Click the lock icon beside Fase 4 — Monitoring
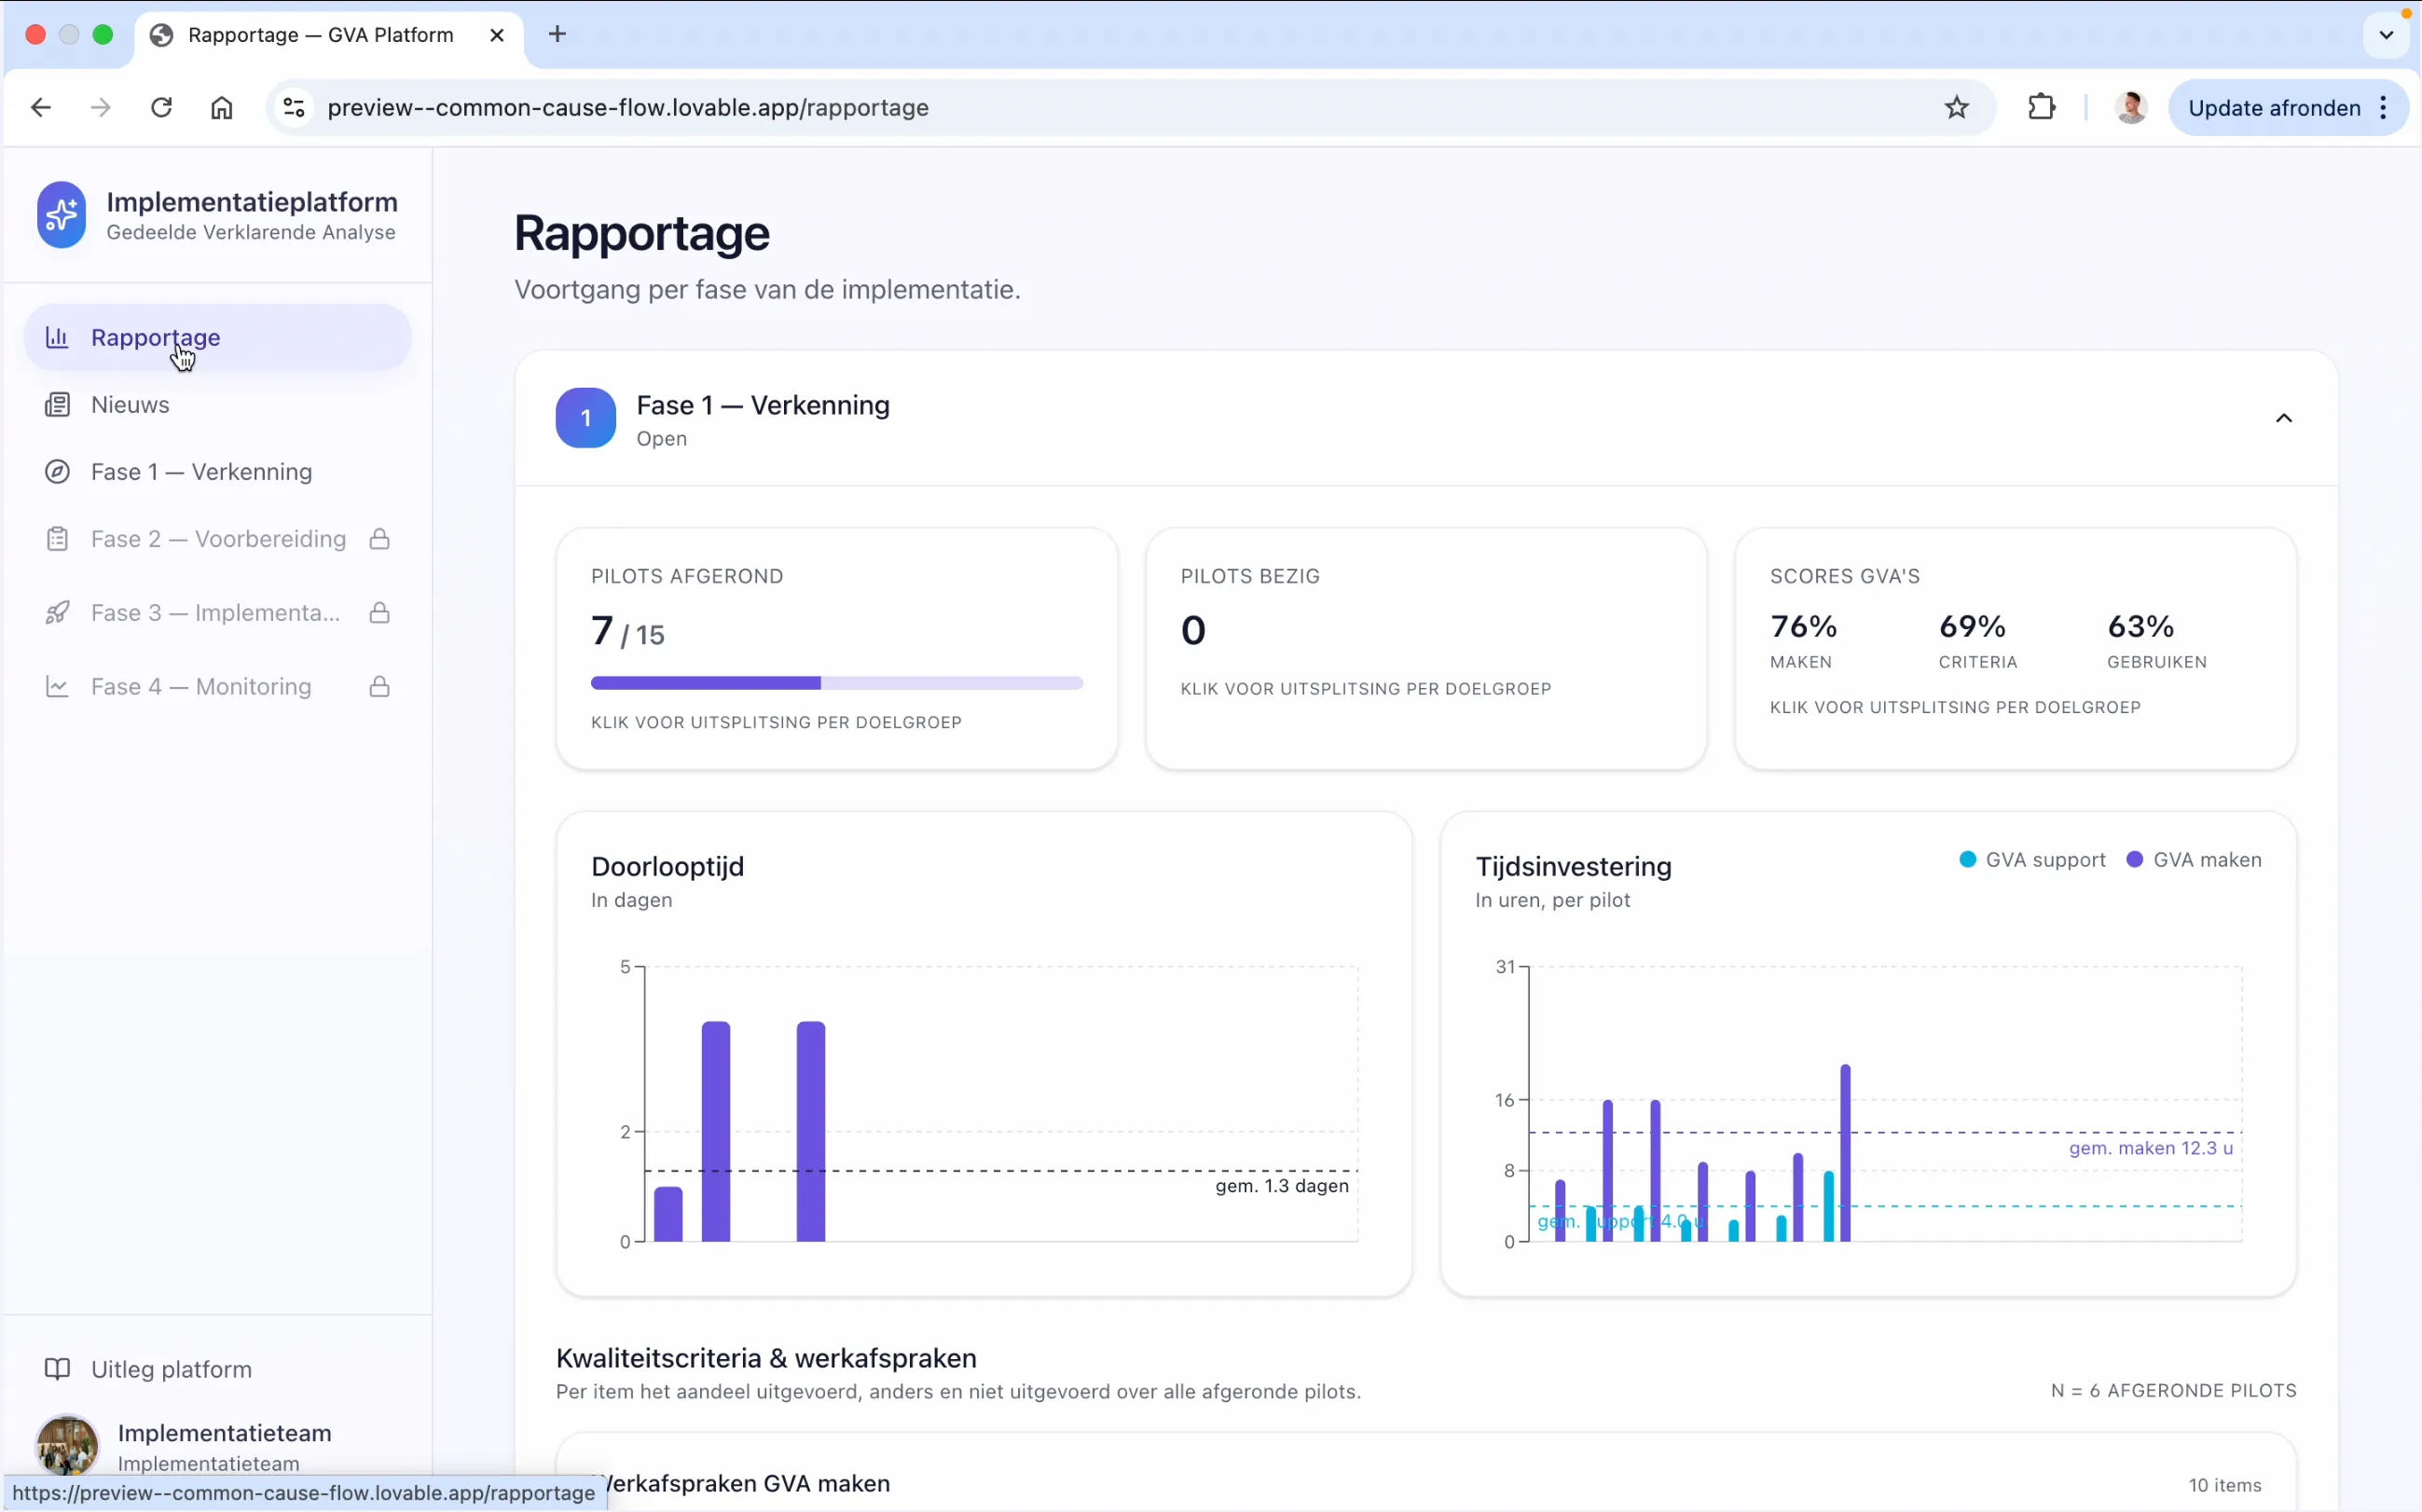 pyautogui.click(x=379, y=687)
